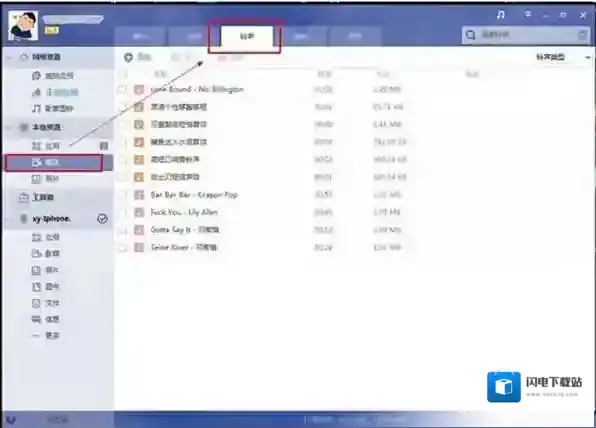Viewport: 596px width, 428px height.
Task: Click the song icon of 'Gotta Say It' row
Action: [139, 230]
